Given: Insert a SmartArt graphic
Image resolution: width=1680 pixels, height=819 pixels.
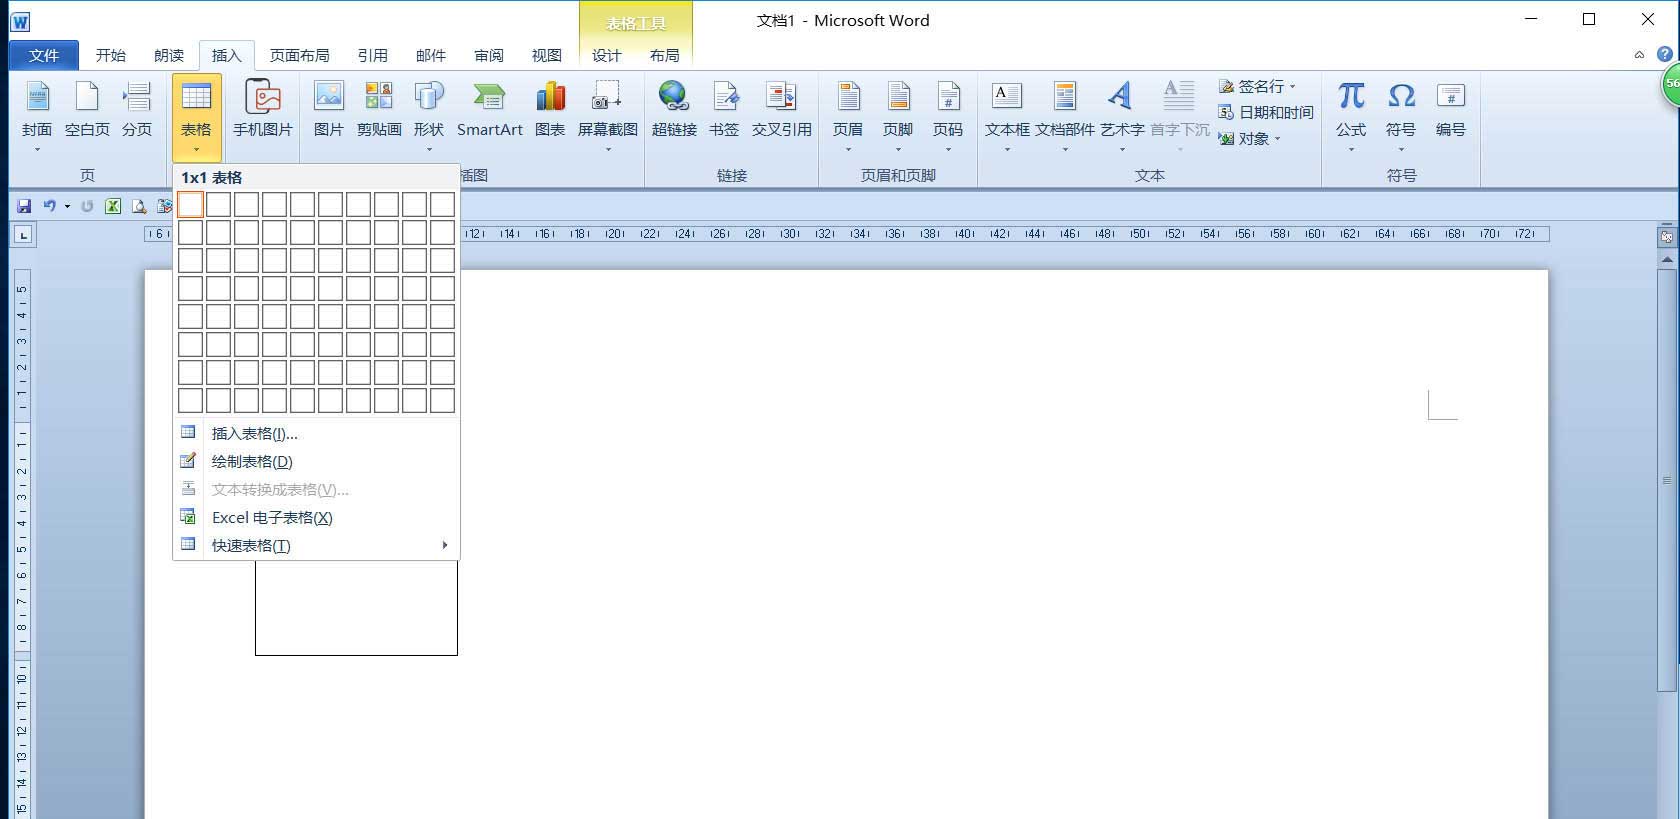Looking at the screenshot, I should (x=490, y=111).
